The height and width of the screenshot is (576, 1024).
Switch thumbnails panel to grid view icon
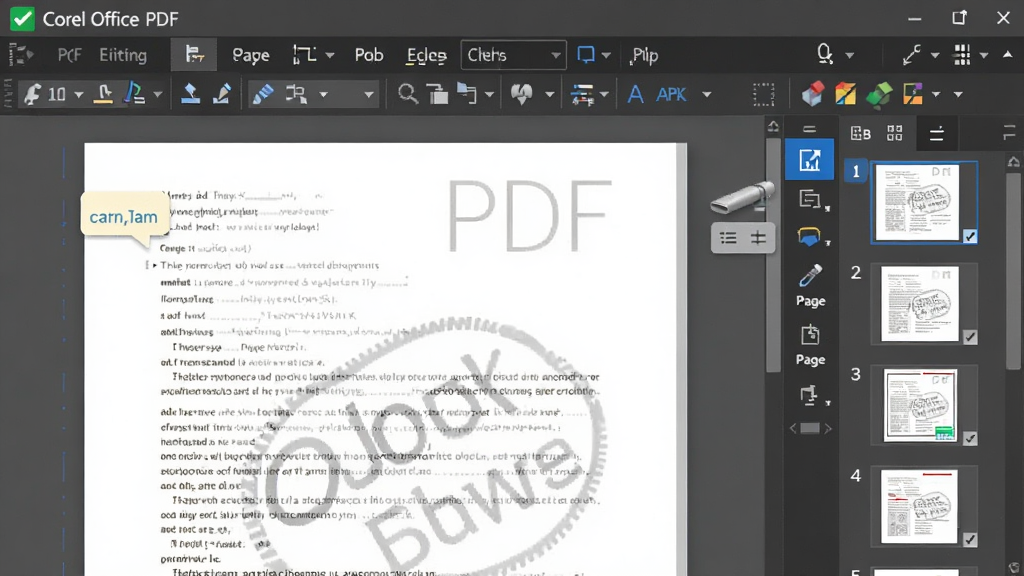coord(895,133)
